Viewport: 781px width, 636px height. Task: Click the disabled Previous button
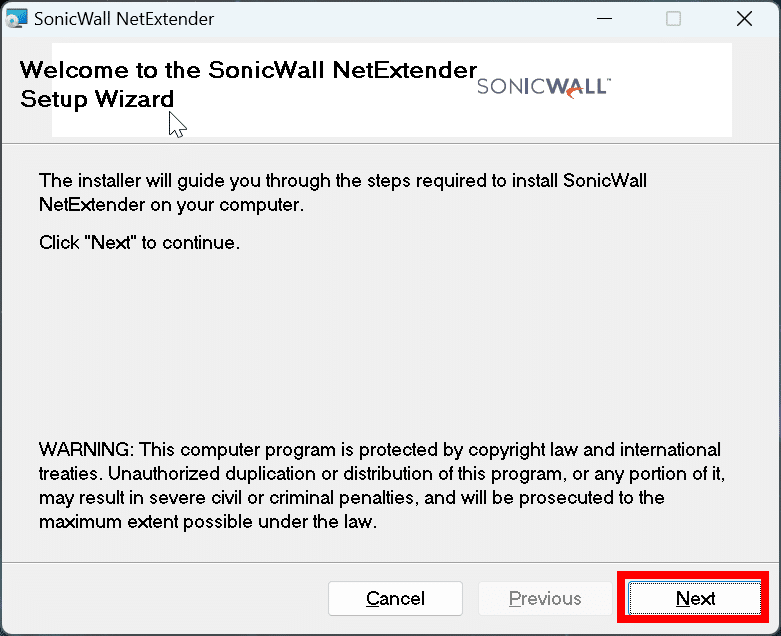click(545, 598)
